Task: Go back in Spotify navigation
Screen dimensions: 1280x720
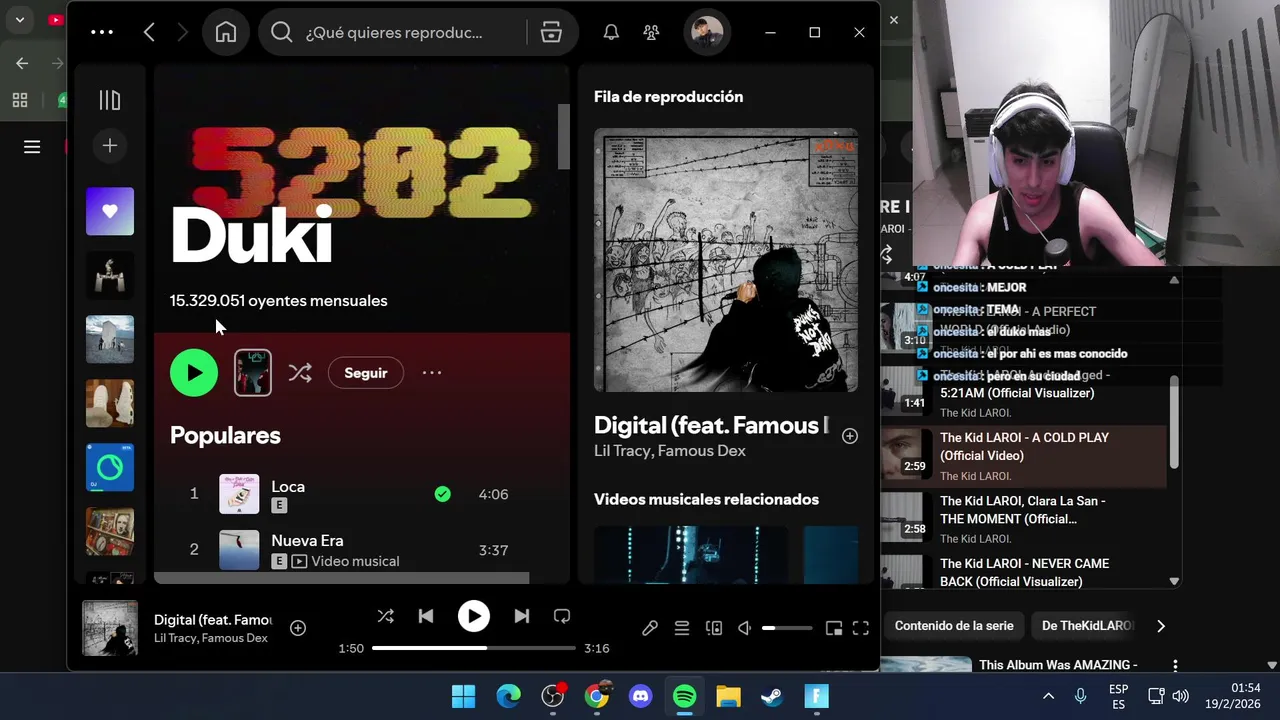Action: point(149,32)
